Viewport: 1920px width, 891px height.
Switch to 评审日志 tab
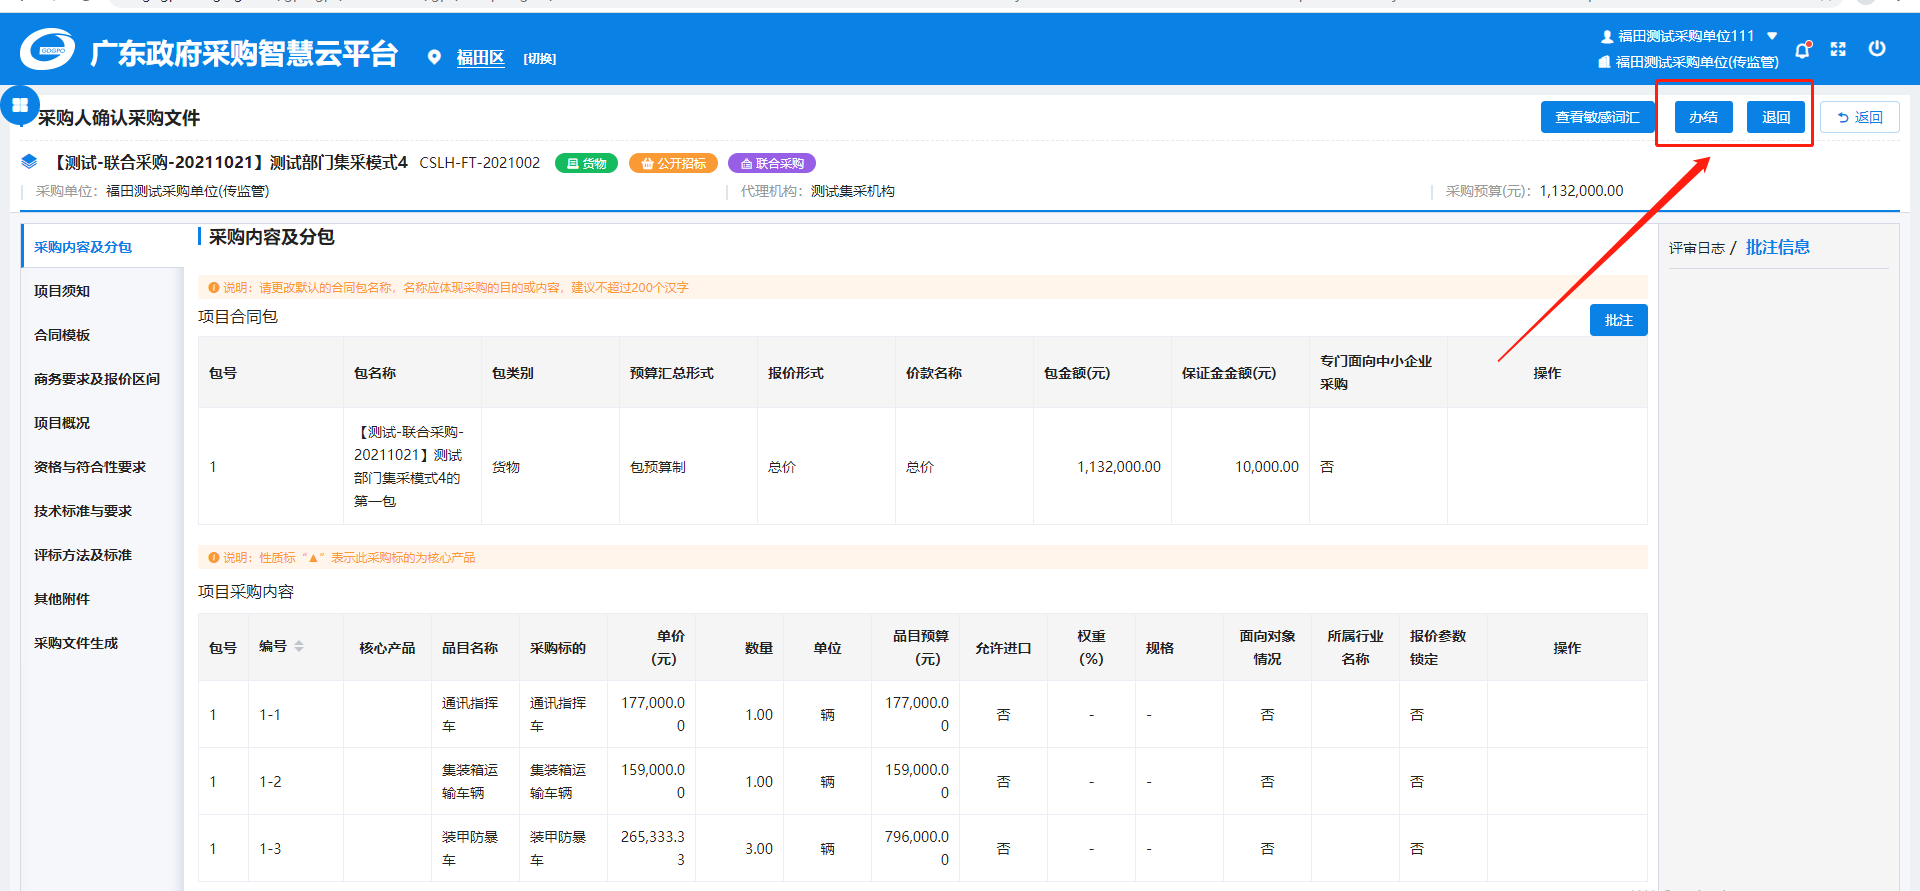[1696, 248]
